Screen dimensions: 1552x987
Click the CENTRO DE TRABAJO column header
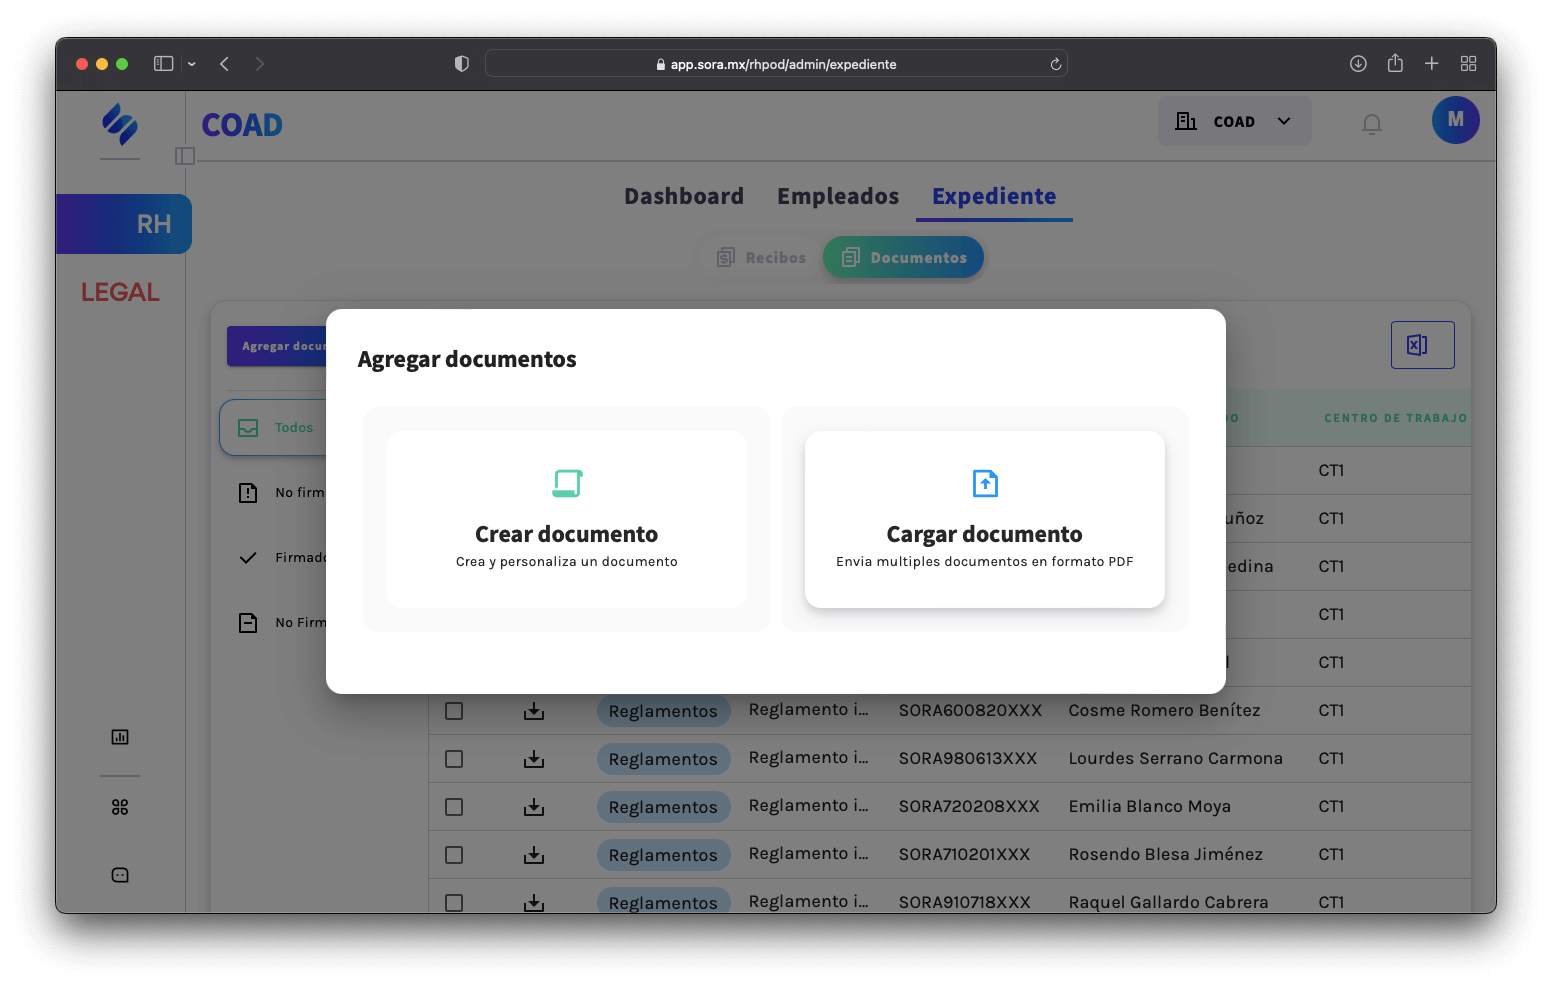(x=1395, y=418)
